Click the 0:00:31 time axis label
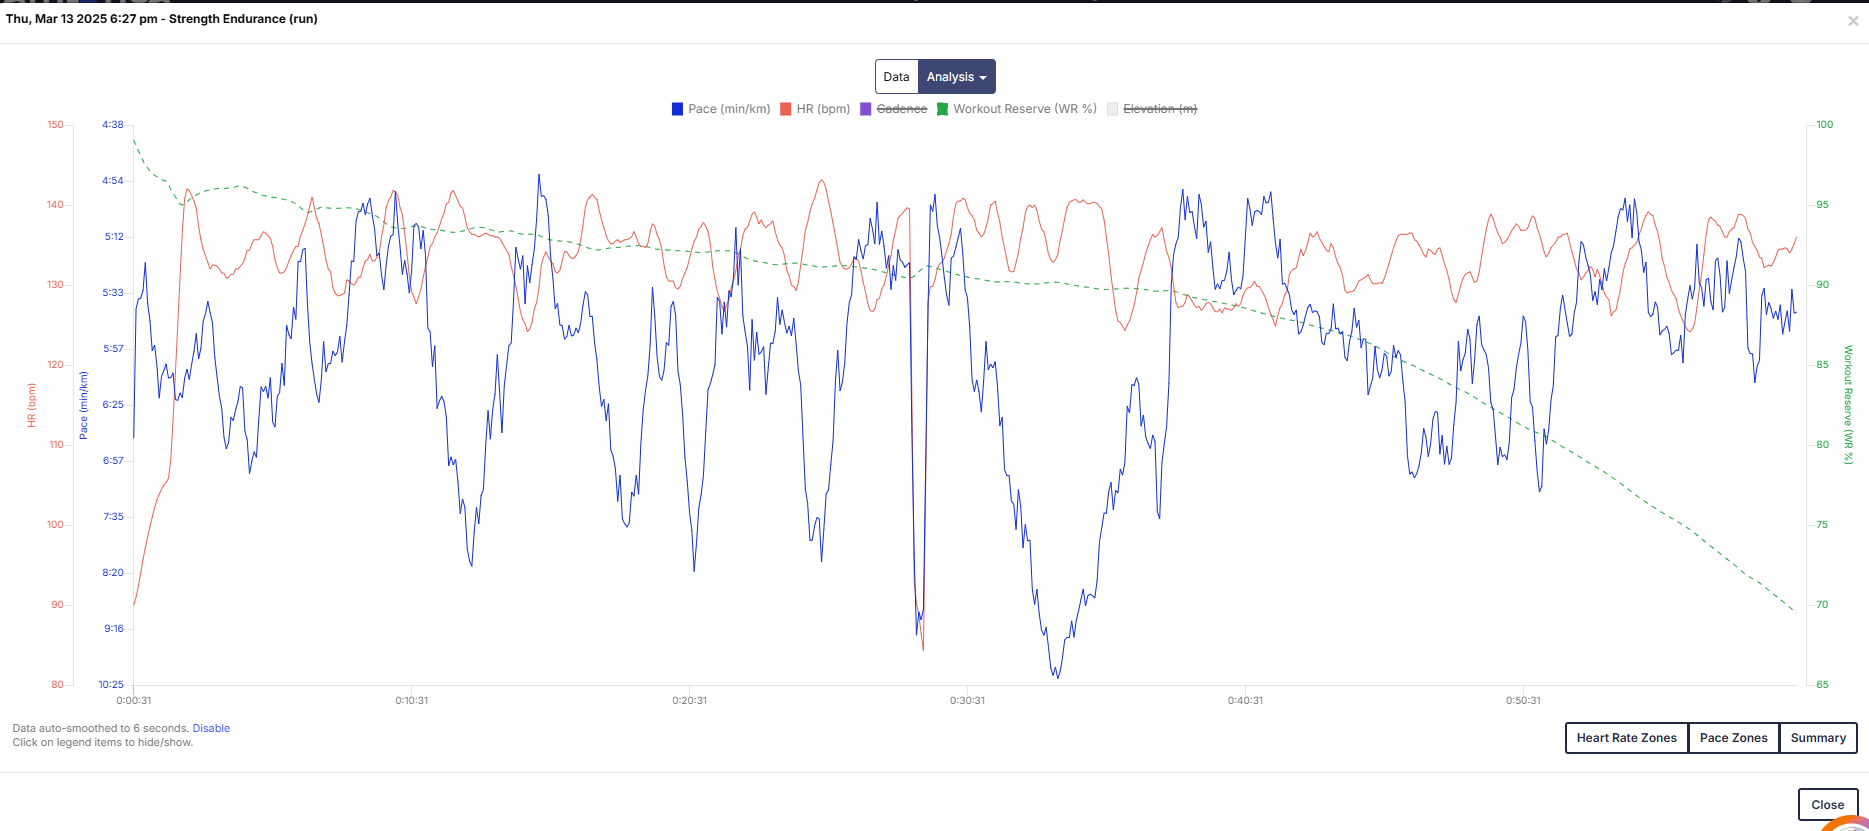This screenshot has width=1869, height=831. coord(134,700)
